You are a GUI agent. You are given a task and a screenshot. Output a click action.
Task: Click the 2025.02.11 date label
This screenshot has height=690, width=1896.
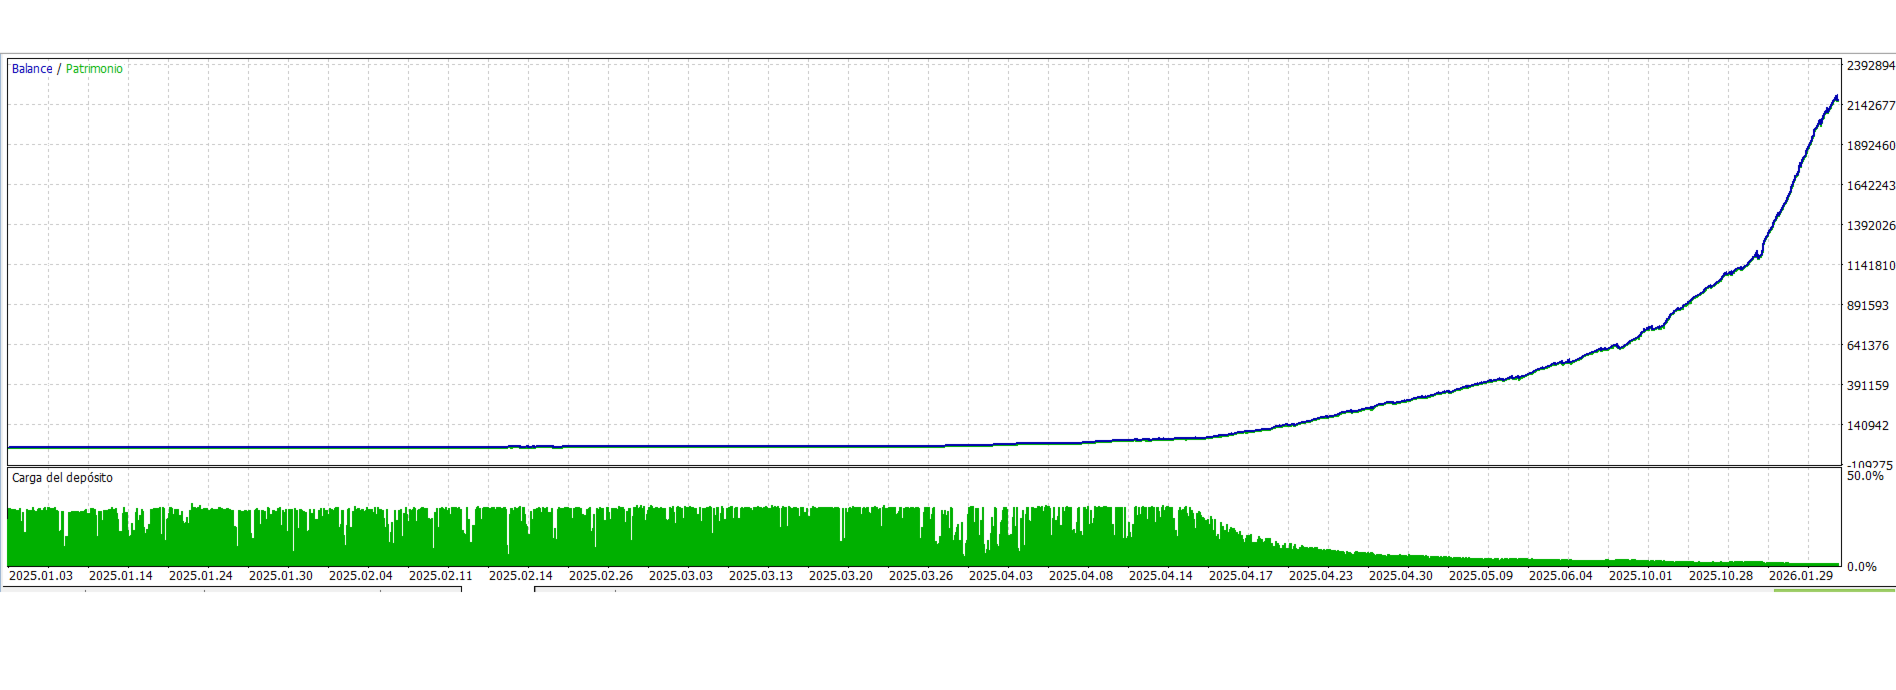point(441,576)
